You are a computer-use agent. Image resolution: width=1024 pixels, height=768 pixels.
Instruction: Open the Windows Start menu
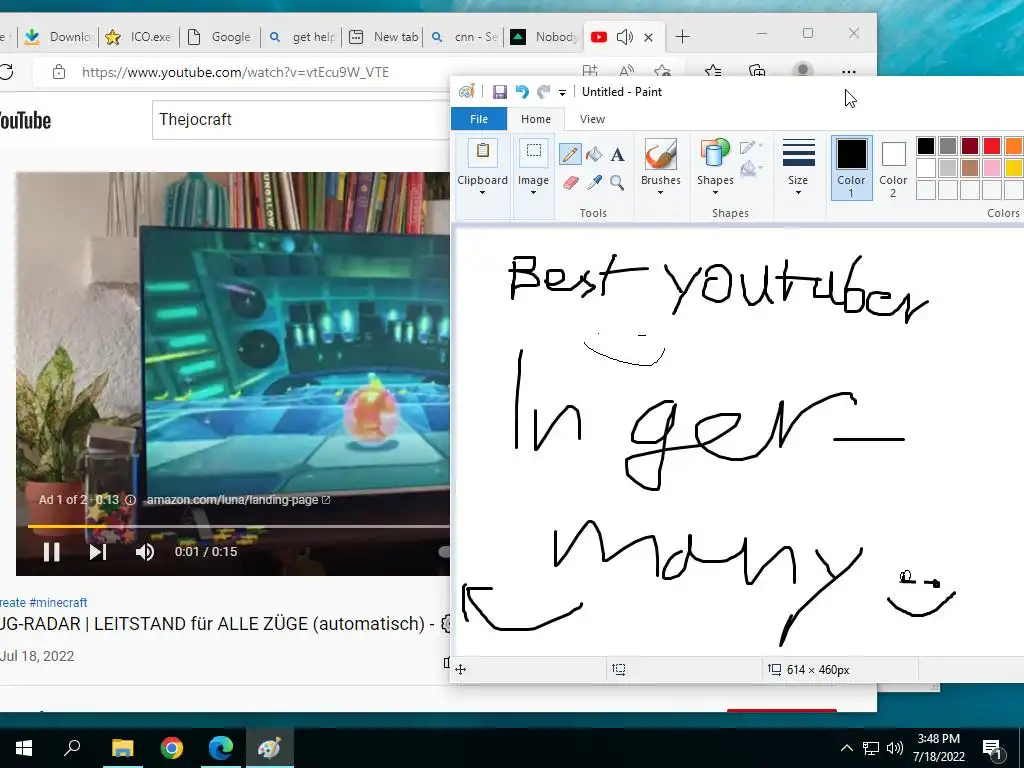[24, 748]
